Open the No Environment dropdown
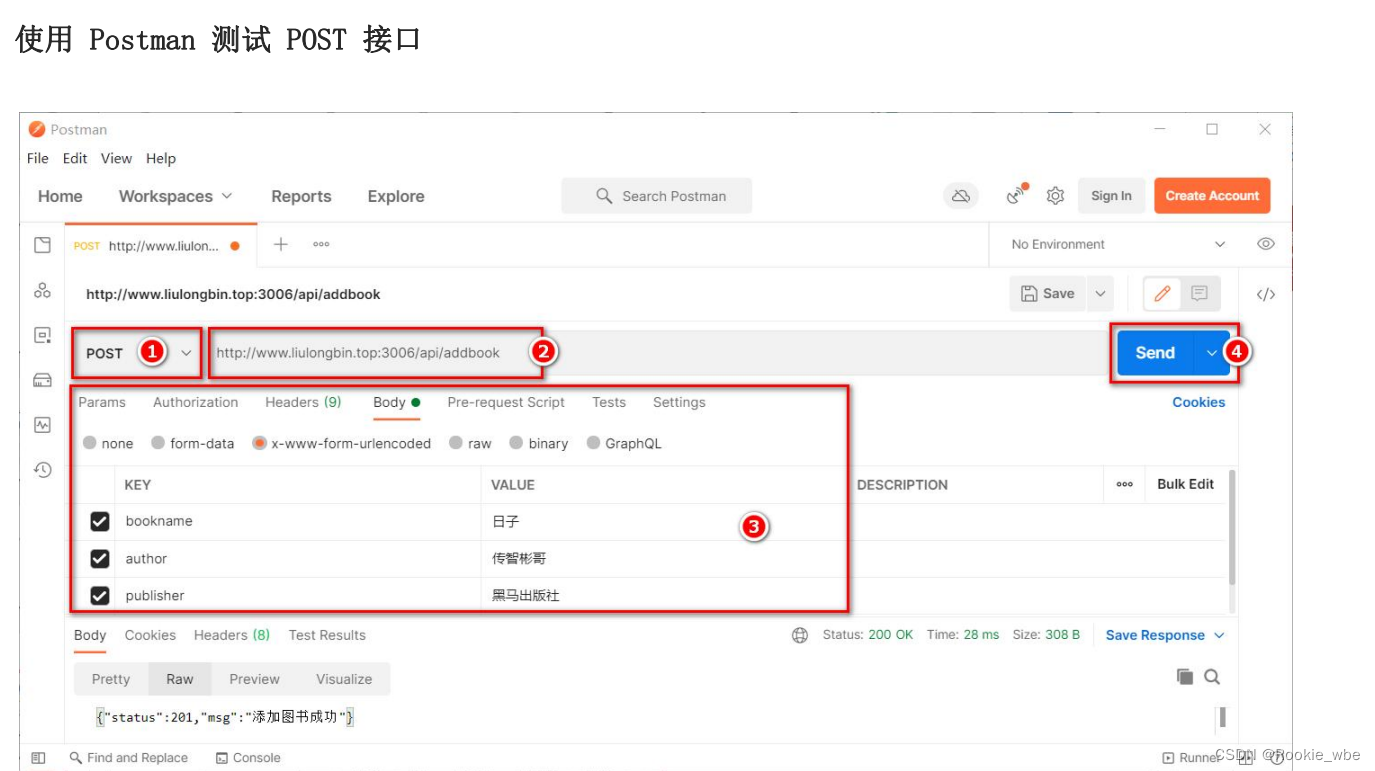Screen dimensions: 1375x771 pyautogui.click(x=1117, y=244)
